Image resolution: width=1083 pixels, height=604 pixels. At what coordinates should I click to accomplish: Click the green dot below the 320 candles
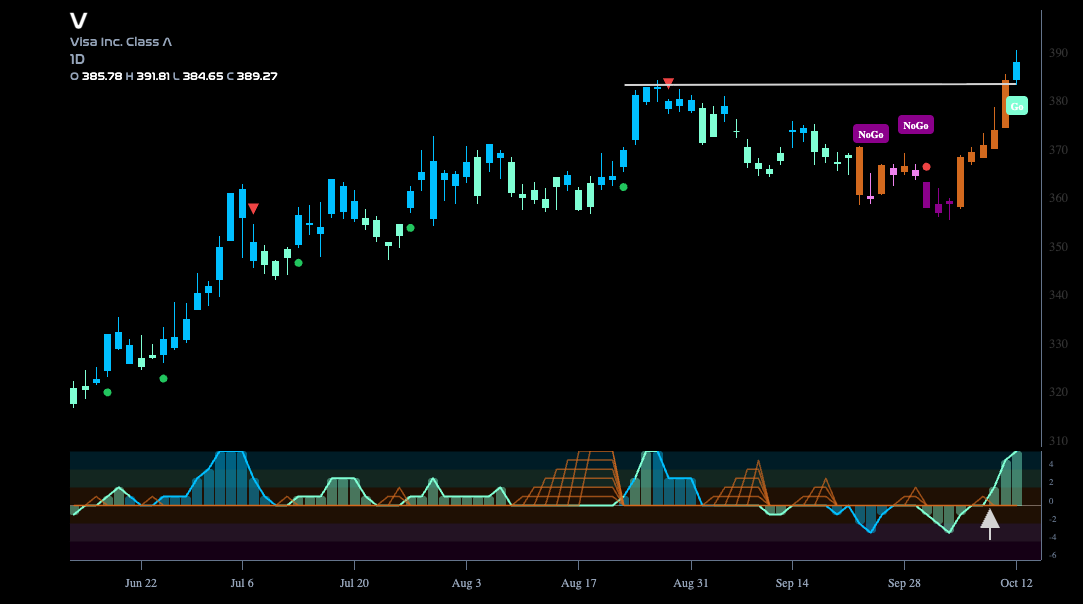(x=107, y=393)
